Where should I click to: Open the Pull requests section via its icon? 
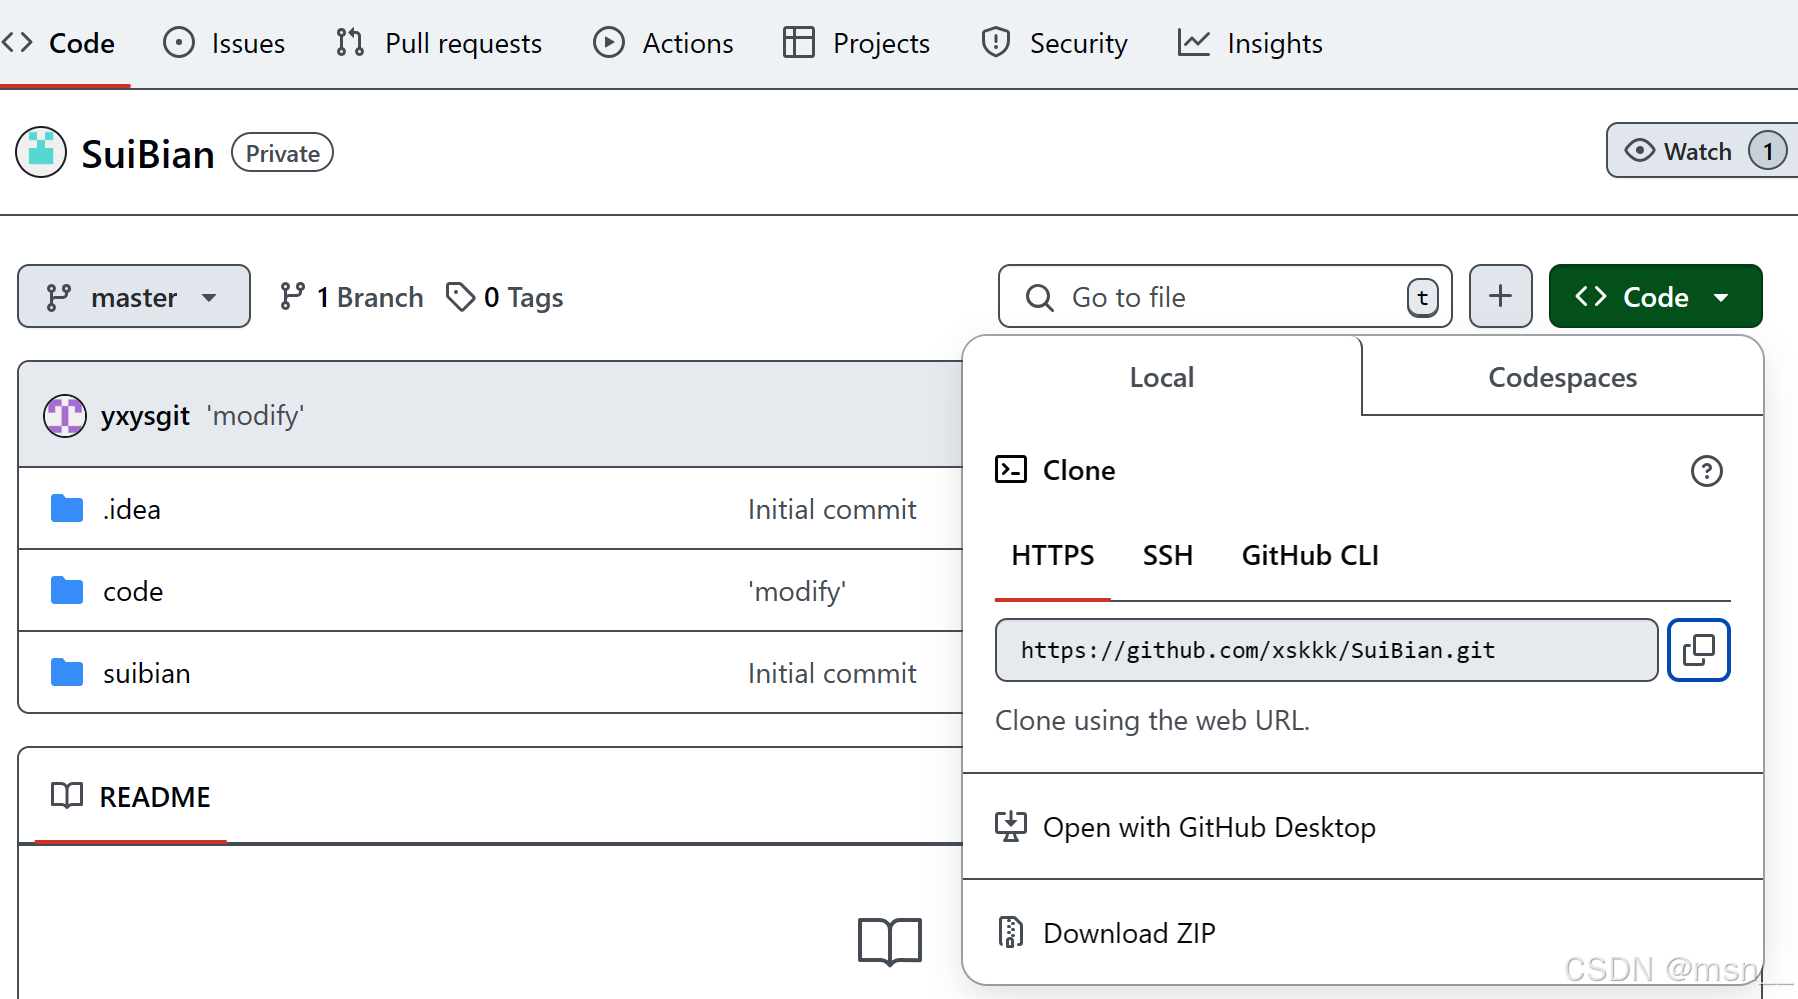pos(349,43)
